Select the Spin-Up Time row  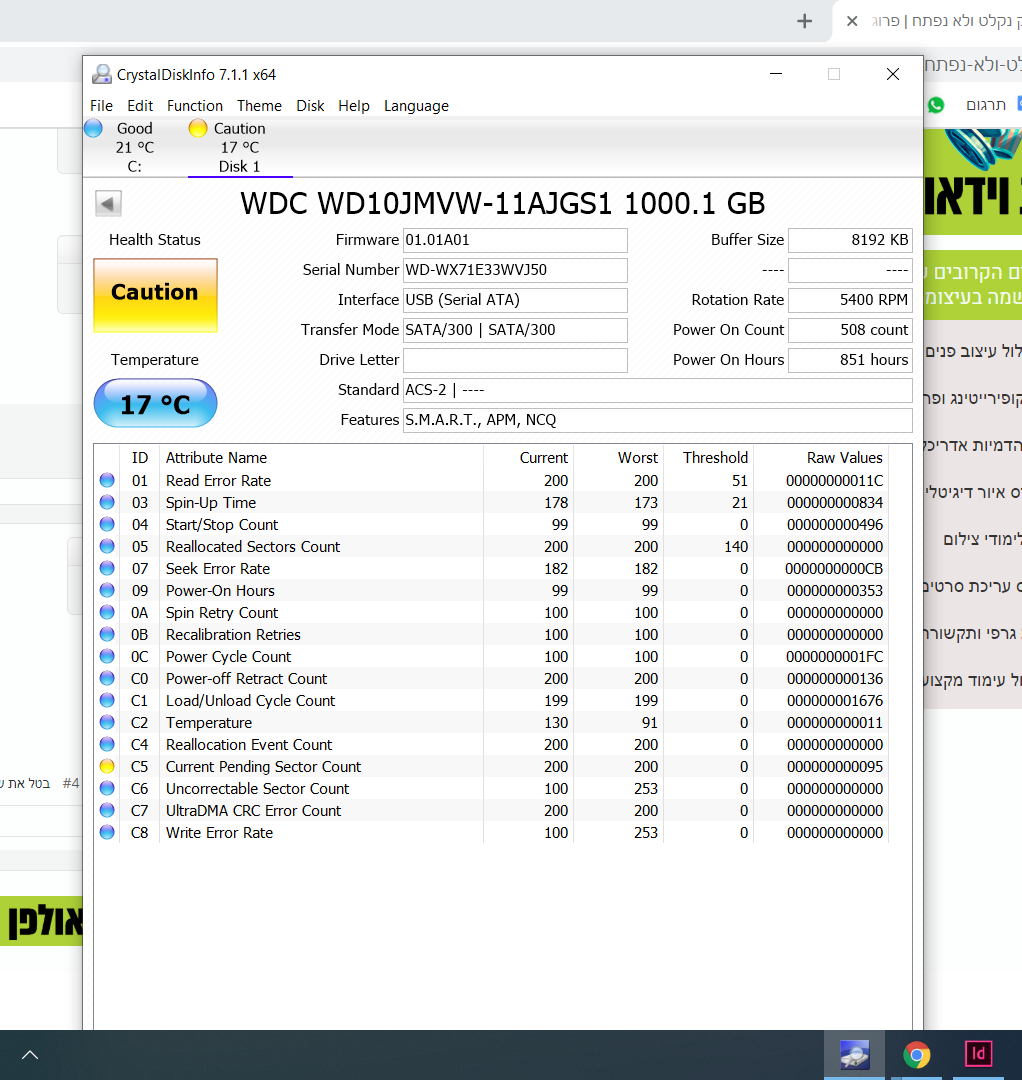click(x=491, y=503)
